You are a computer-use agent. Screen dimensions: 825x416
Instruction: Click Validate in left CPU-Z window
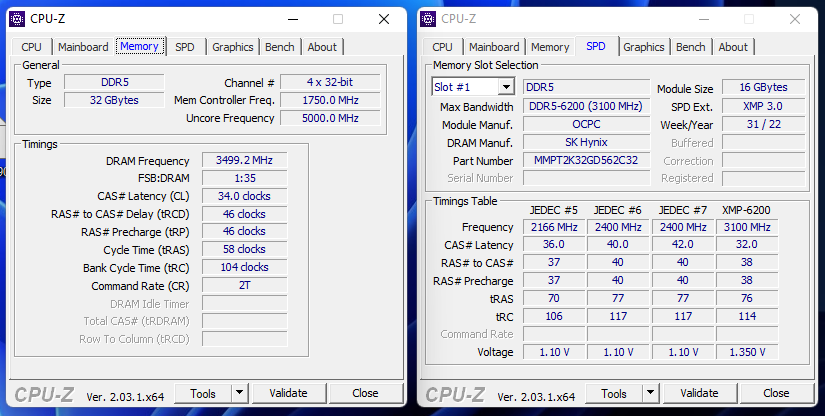(x=288, y=393)
